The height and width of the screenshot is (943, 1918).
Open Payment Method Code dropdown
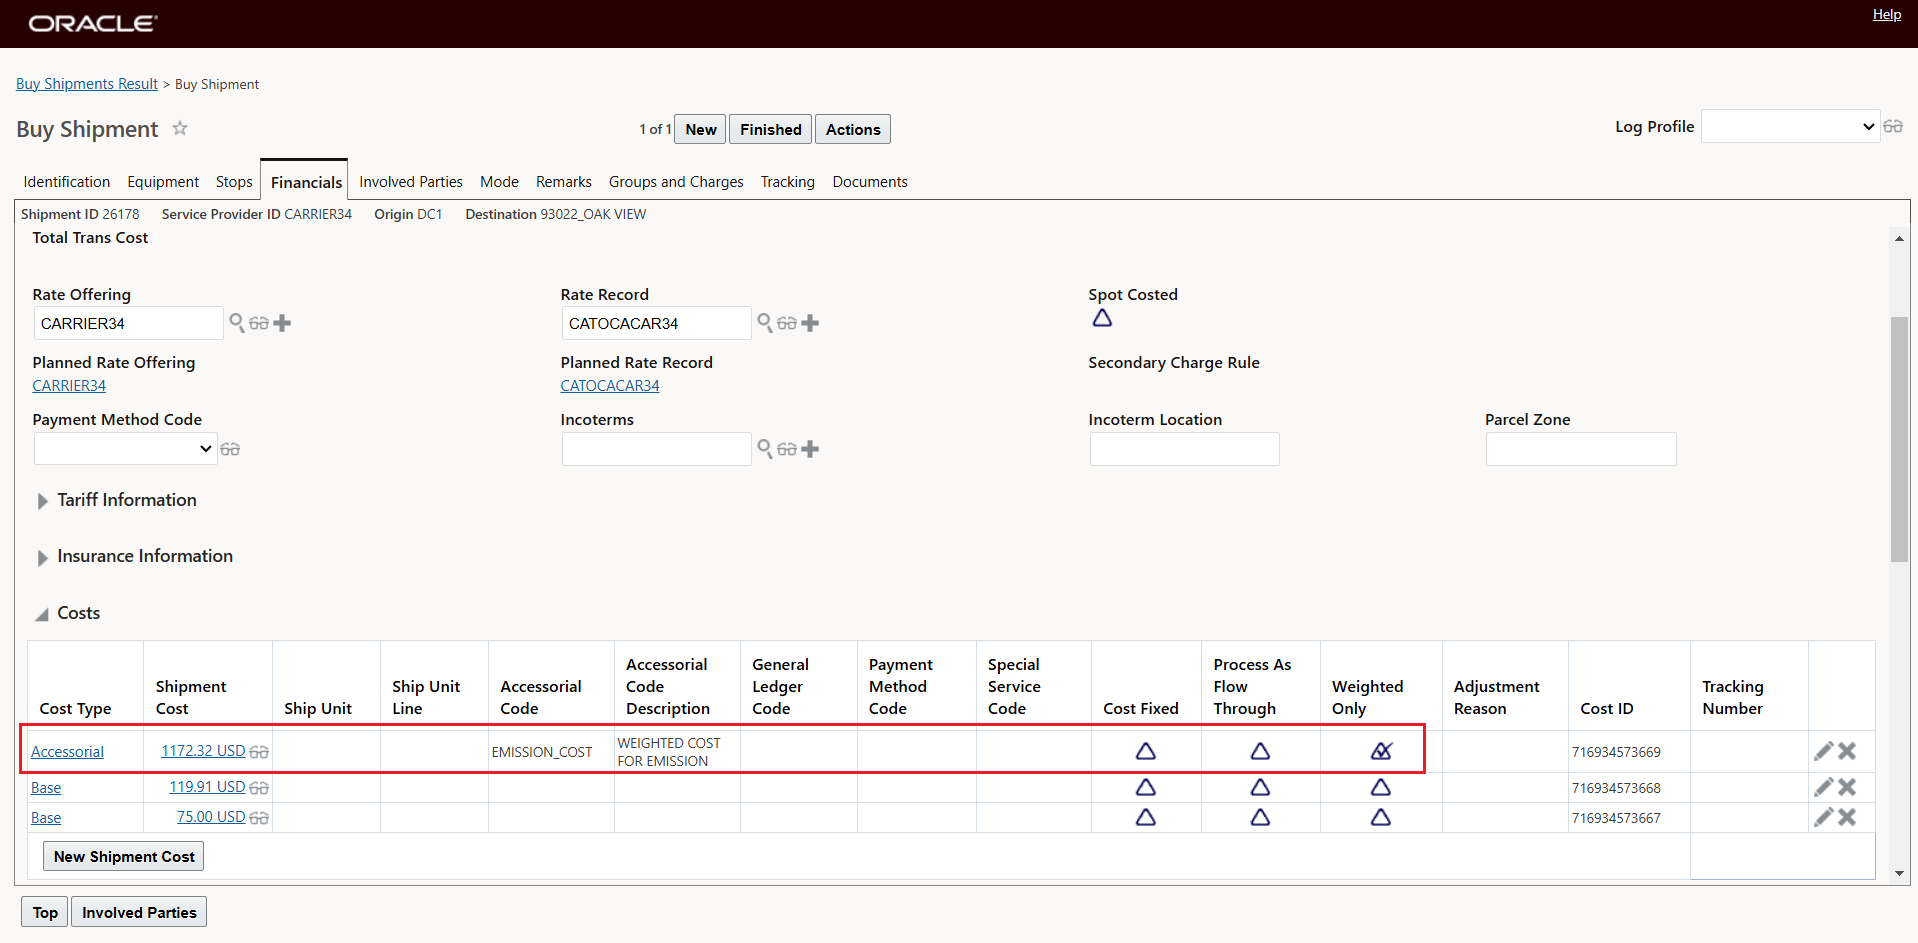click(125, 449)
